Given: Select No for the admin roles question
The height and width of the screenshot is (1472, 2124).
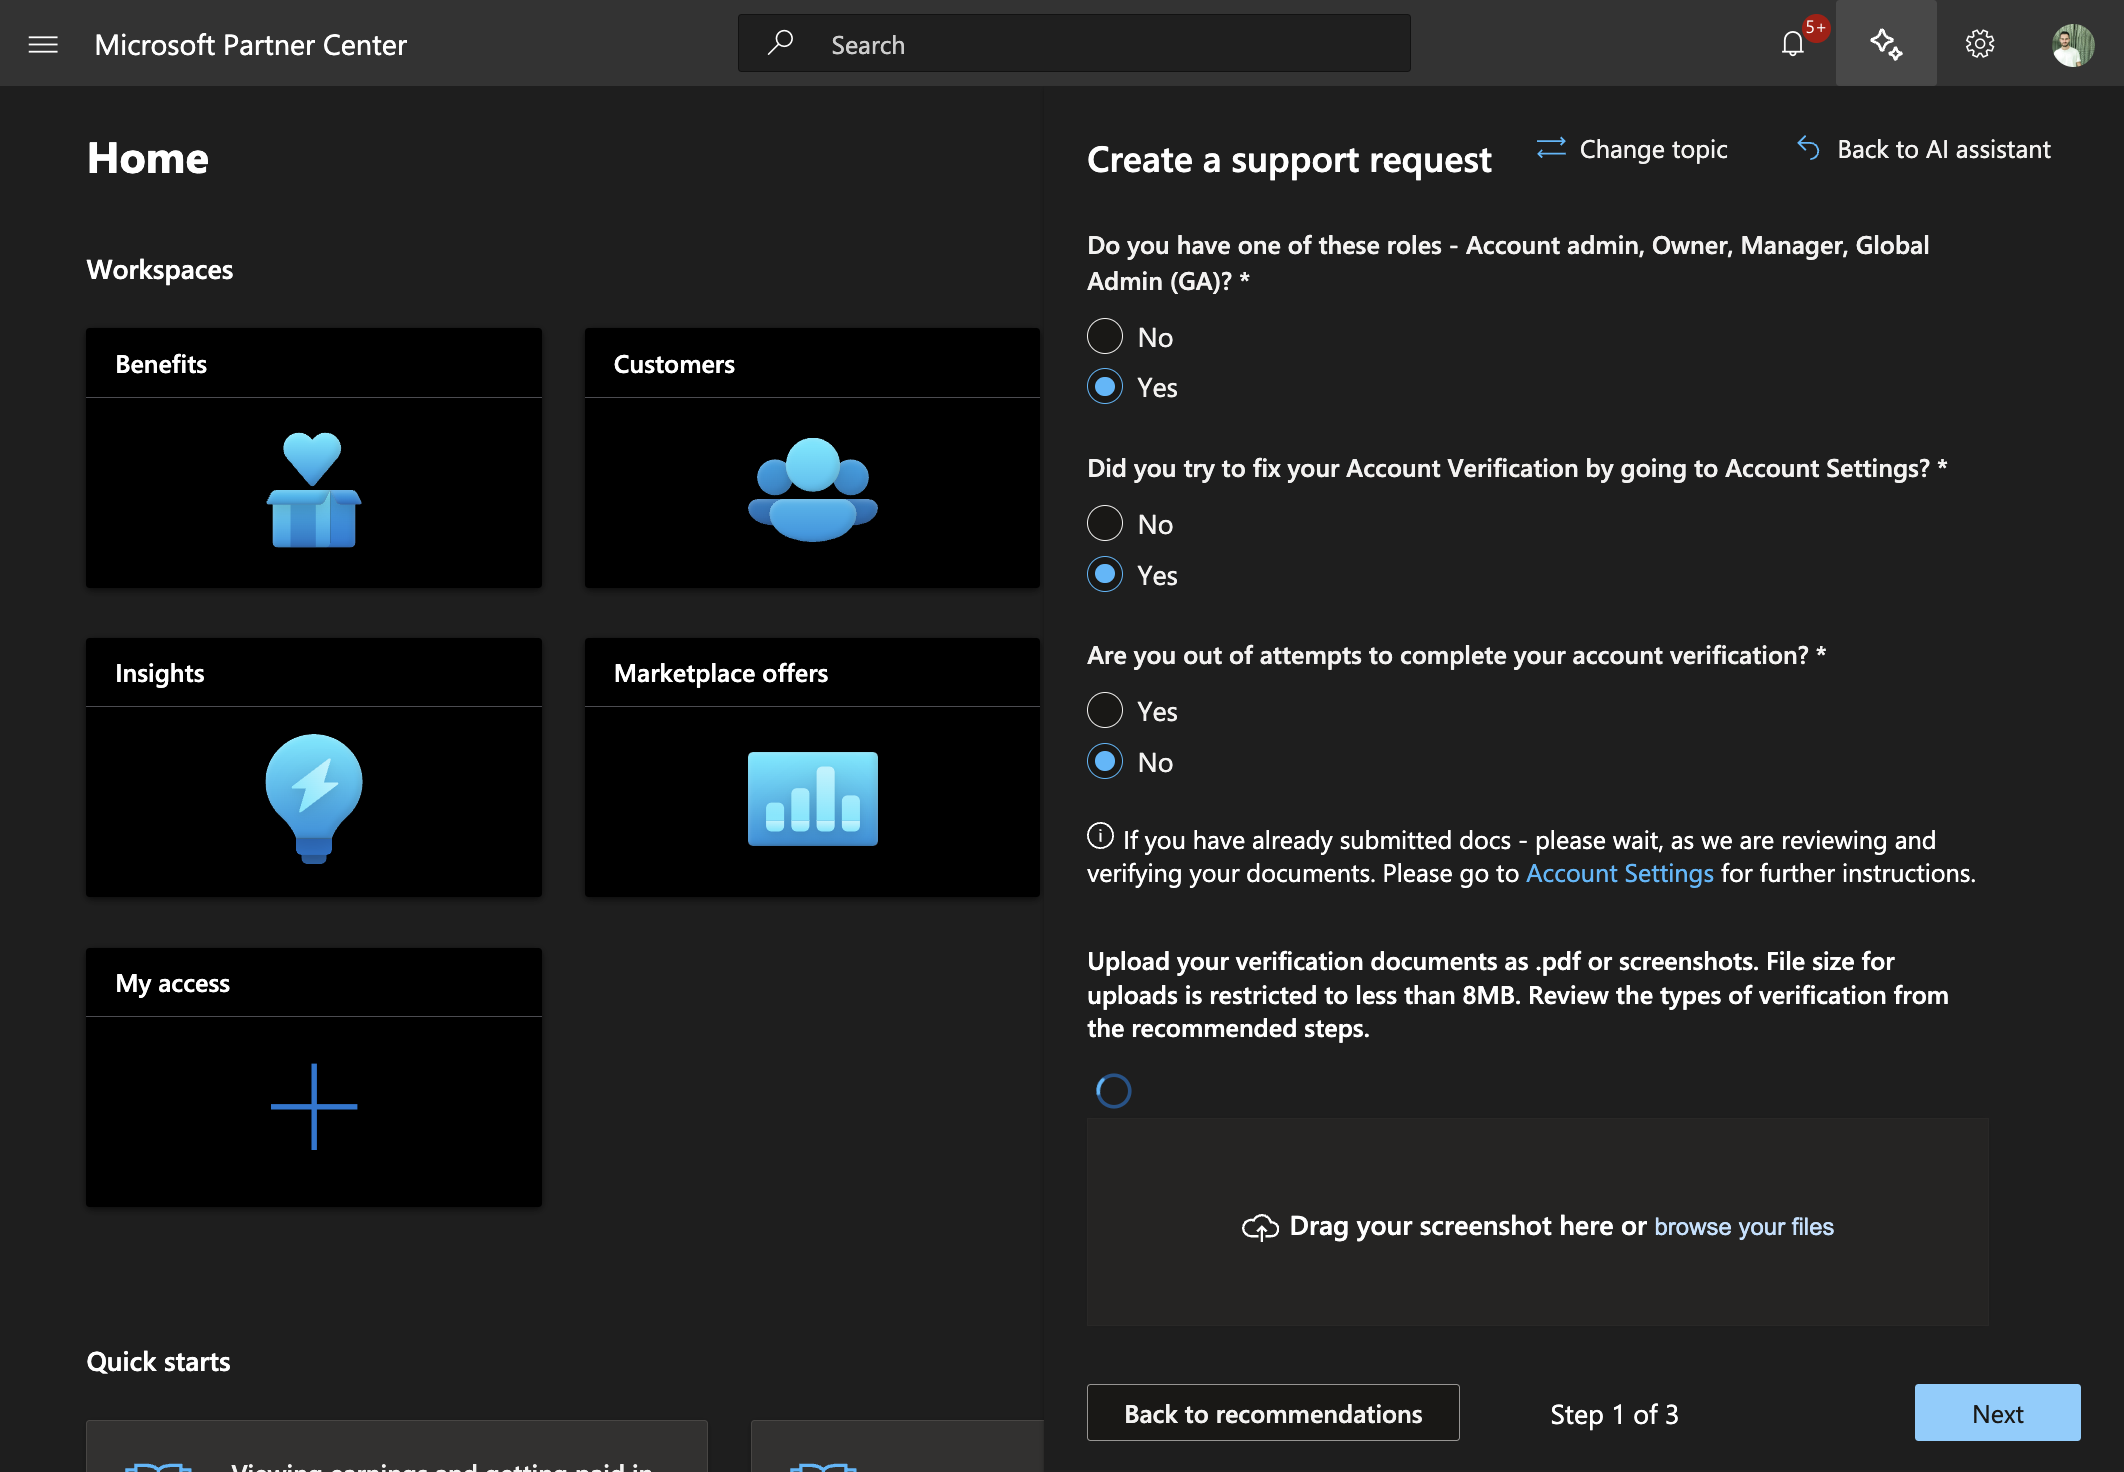Looking at the screenshot, I should (x=1105, y=336).
